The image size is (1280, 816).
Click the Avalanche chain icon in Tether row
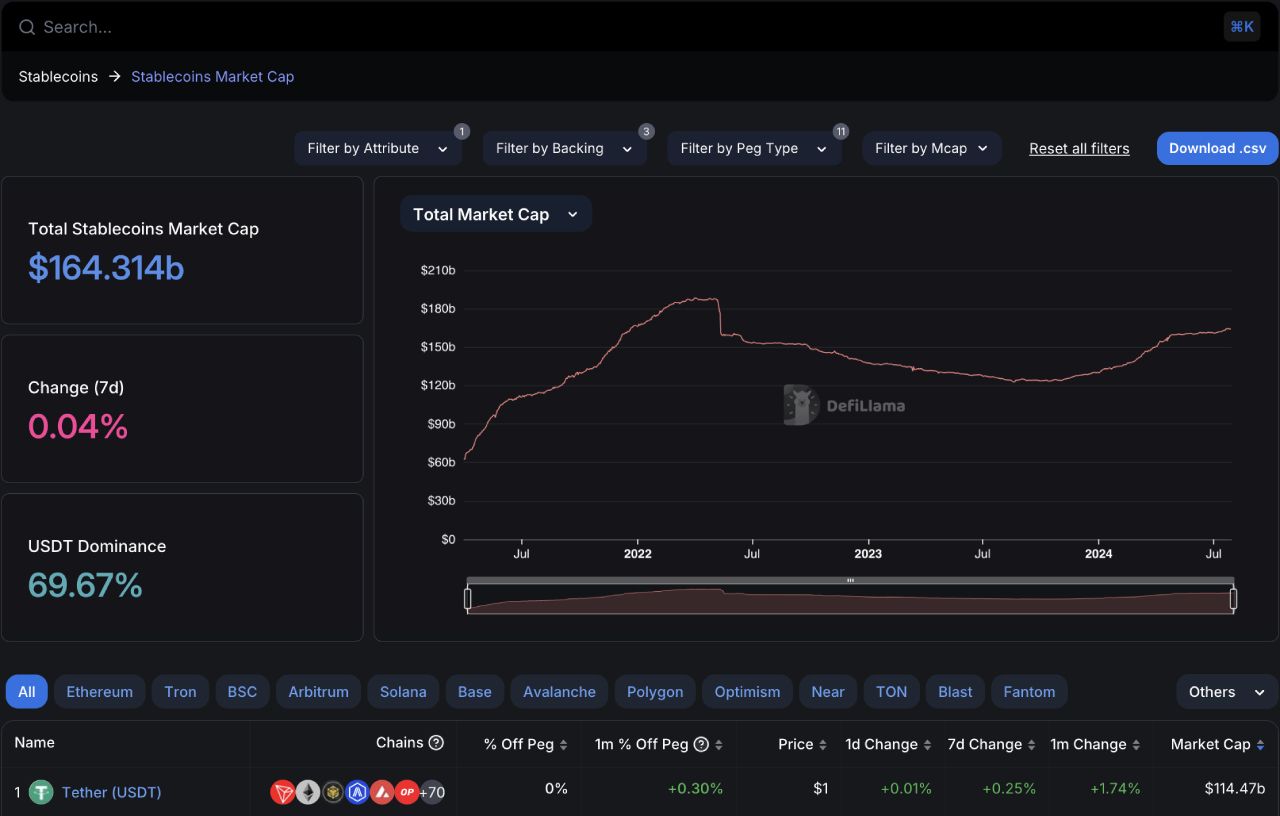(382, 792)
